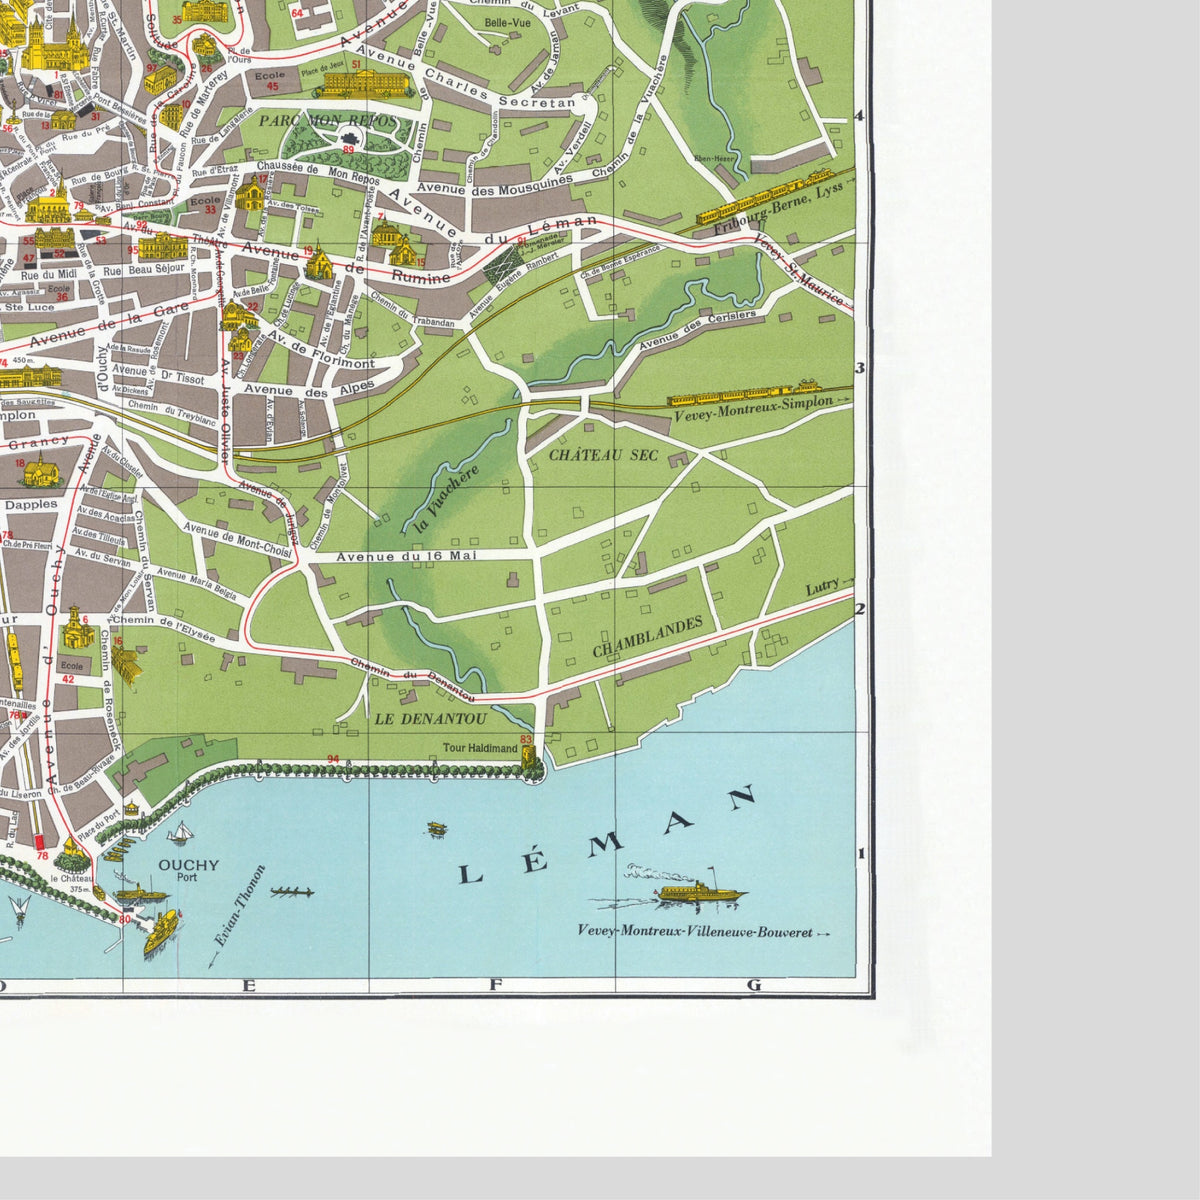Viewport: 1200px width, 1200px height.
Task: Select the church illustration numbered 19
Action: pyautogui.click(x=320, y=264)
